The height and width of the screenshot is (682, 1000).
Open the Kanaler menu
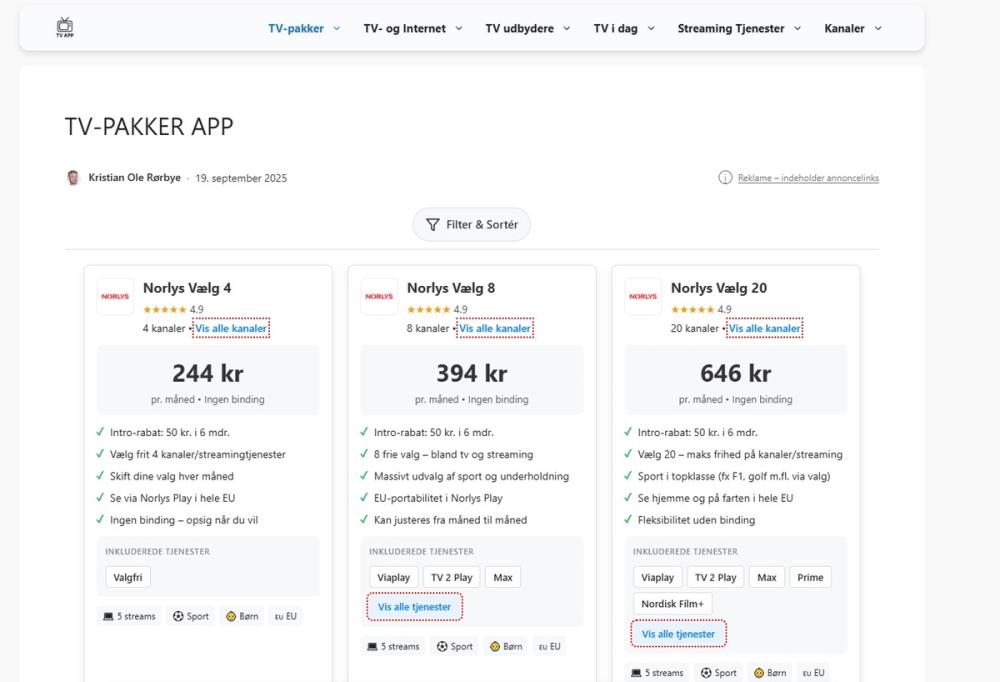point(853,28)
